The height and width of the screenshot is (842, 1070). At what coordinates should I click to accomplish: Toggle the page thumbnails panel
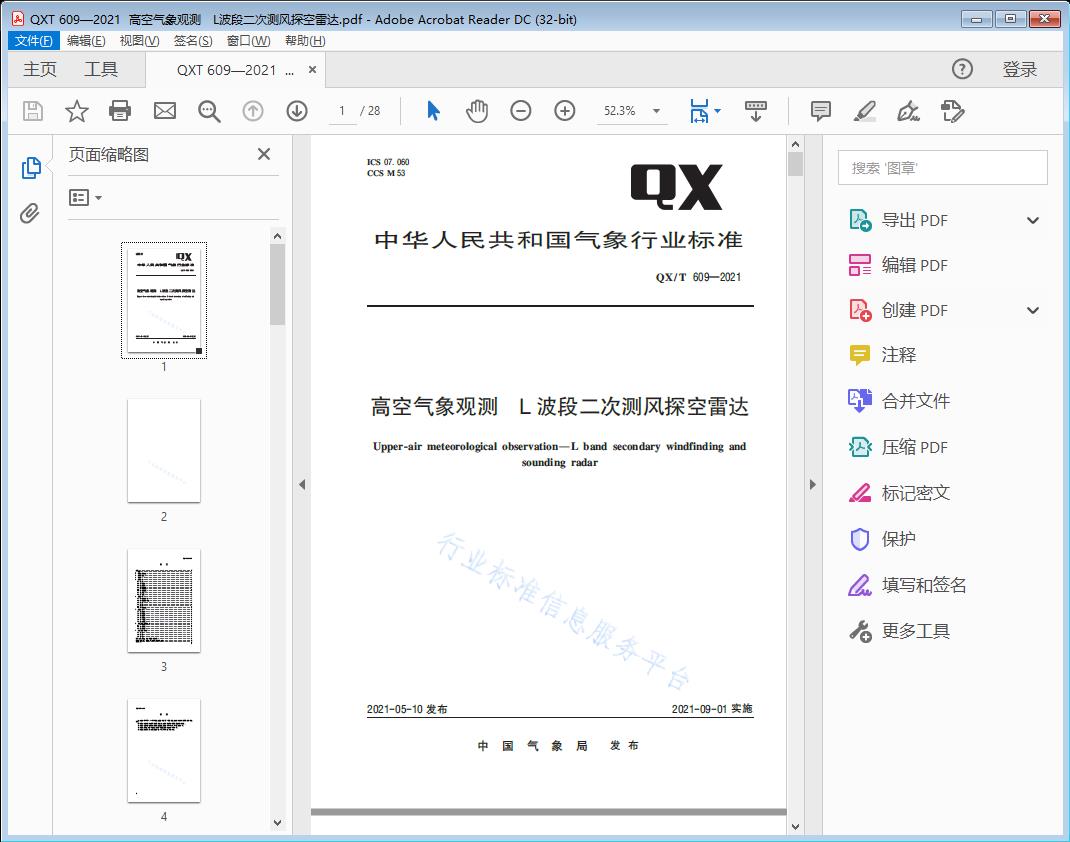pos(30,168)
